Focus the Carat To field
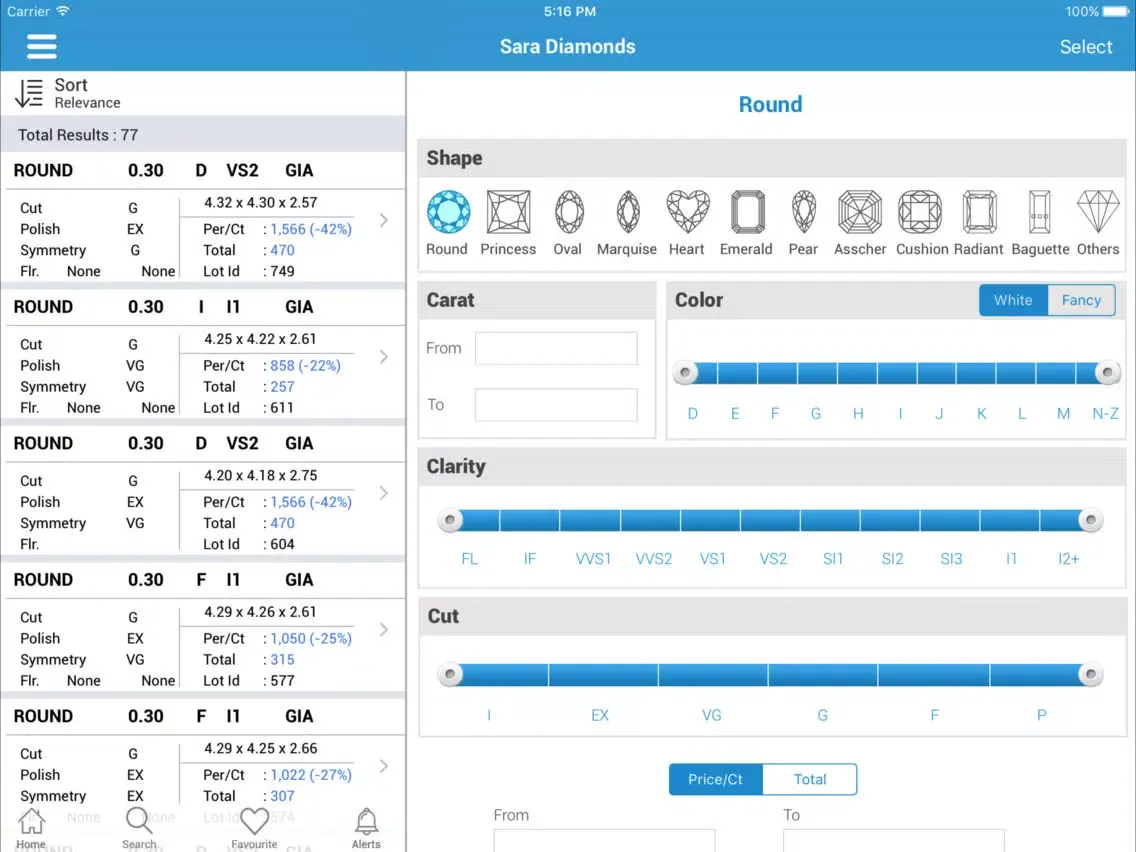The image size is (1136, 852). click(x=556, y=405)
